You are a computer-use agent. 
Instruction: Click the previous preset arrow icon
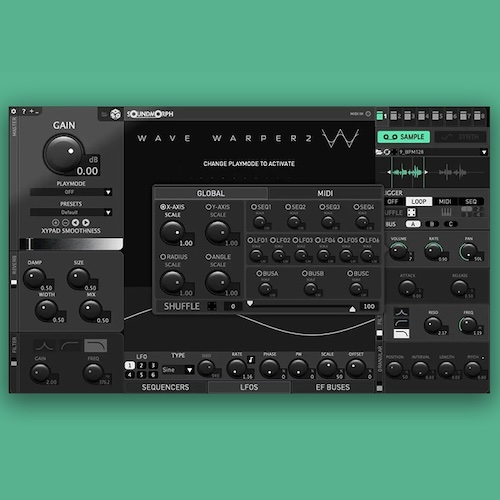76,222
